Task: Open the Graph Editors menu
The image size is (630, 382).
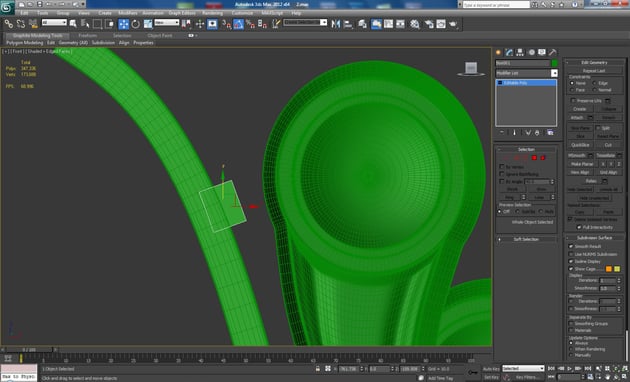Action: click(182, 13)
